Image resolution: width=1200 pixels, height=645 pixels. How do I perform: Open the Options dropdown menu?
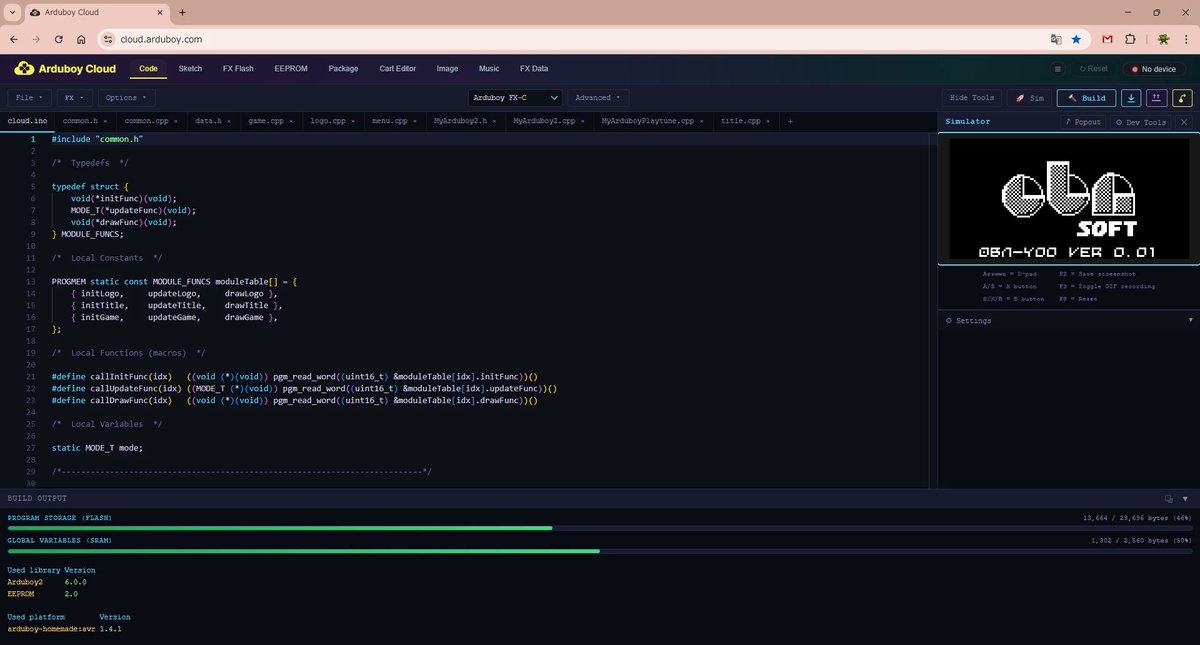[126, 98]
